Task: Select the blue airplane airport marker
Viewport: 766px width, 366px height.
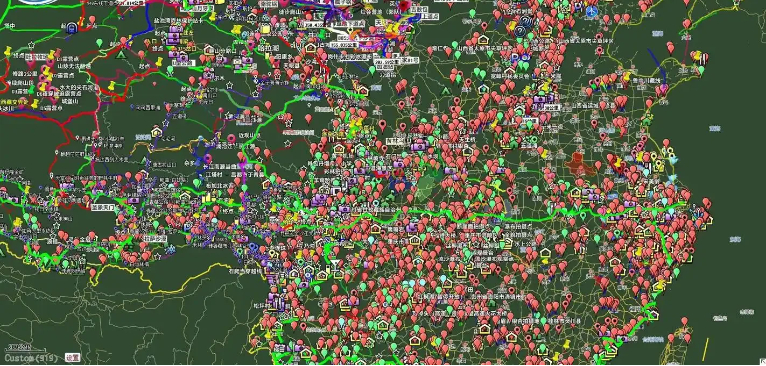Action: click(591, 10)
